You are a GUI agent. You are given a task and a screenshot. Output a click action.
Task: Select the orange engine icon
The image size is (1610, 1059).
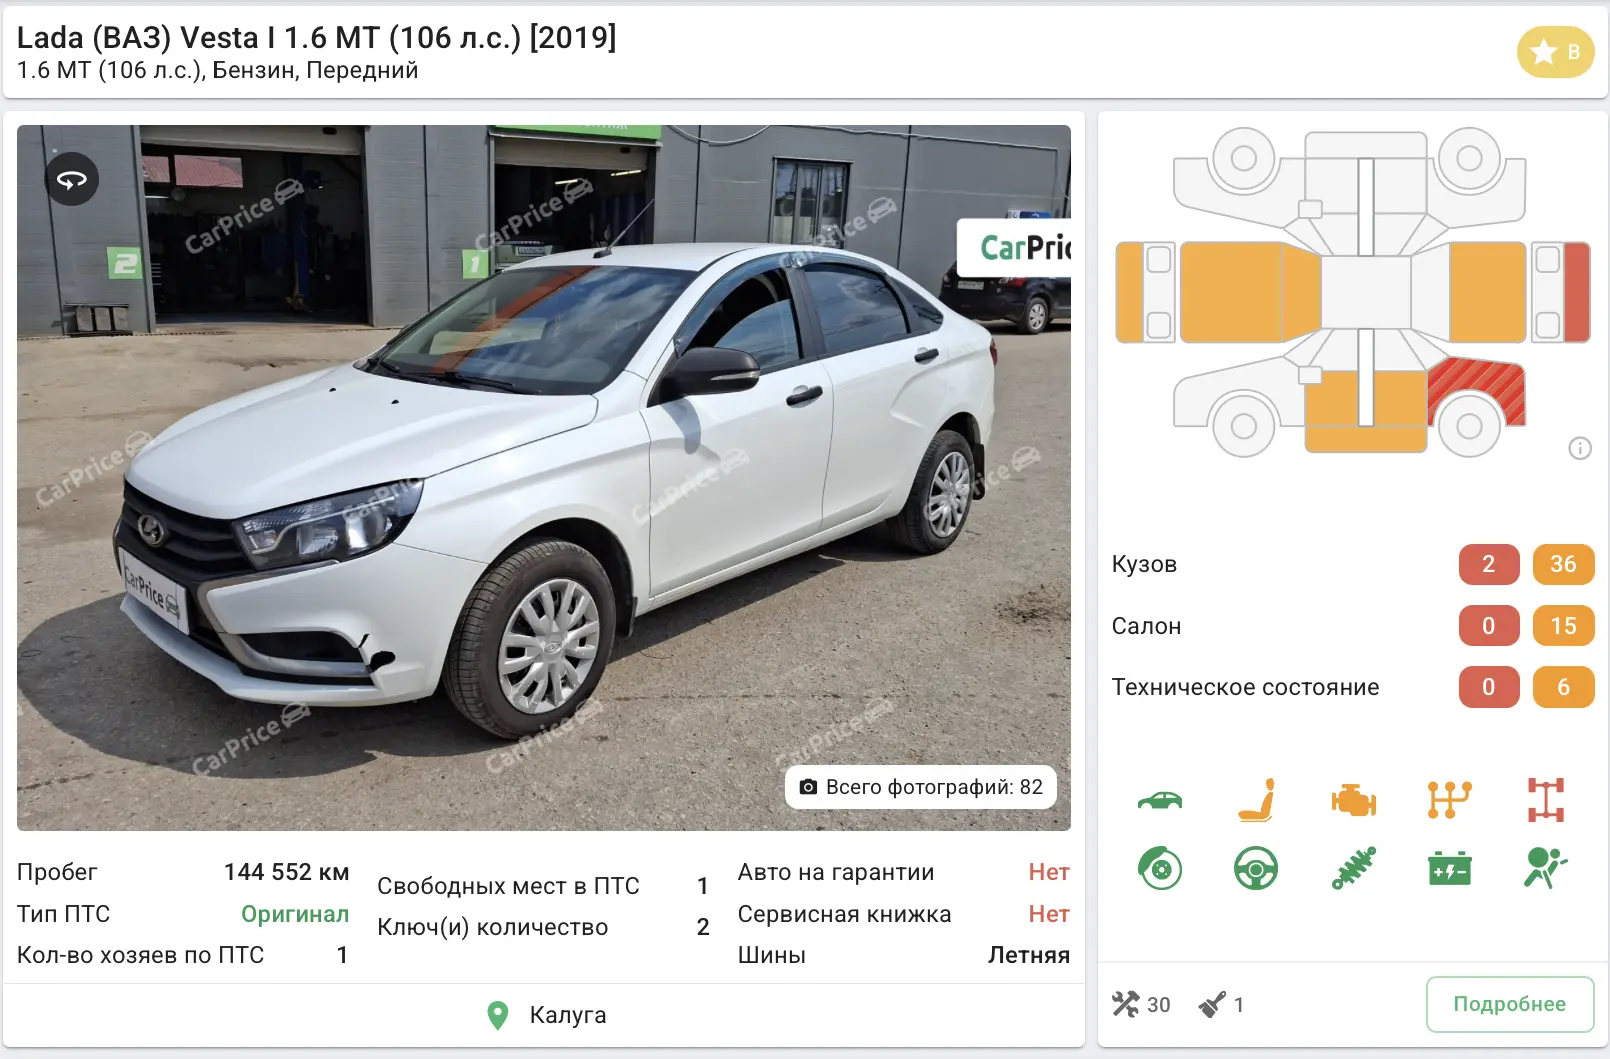pyautogui.click(x=1353, y=800)
